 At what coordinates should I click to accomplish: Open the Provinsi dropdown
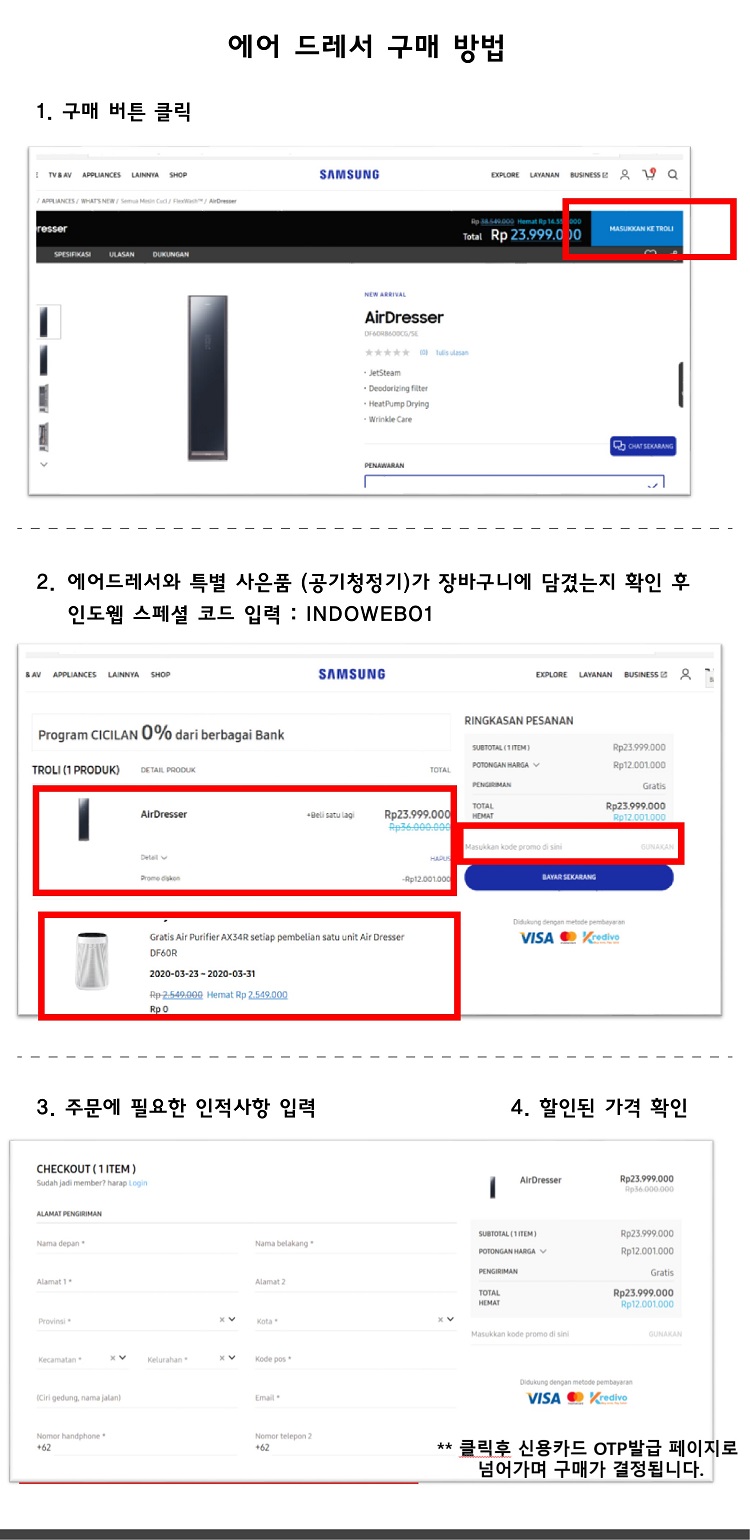(136, 1320)
